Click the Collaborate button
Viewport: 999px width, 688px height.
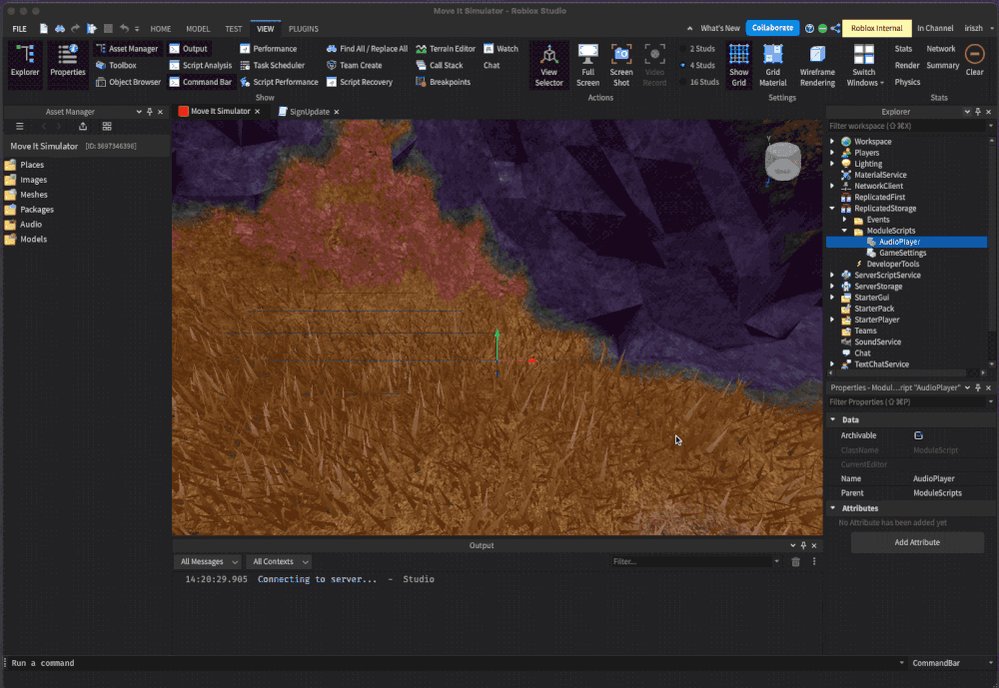[x=772, y=28]
